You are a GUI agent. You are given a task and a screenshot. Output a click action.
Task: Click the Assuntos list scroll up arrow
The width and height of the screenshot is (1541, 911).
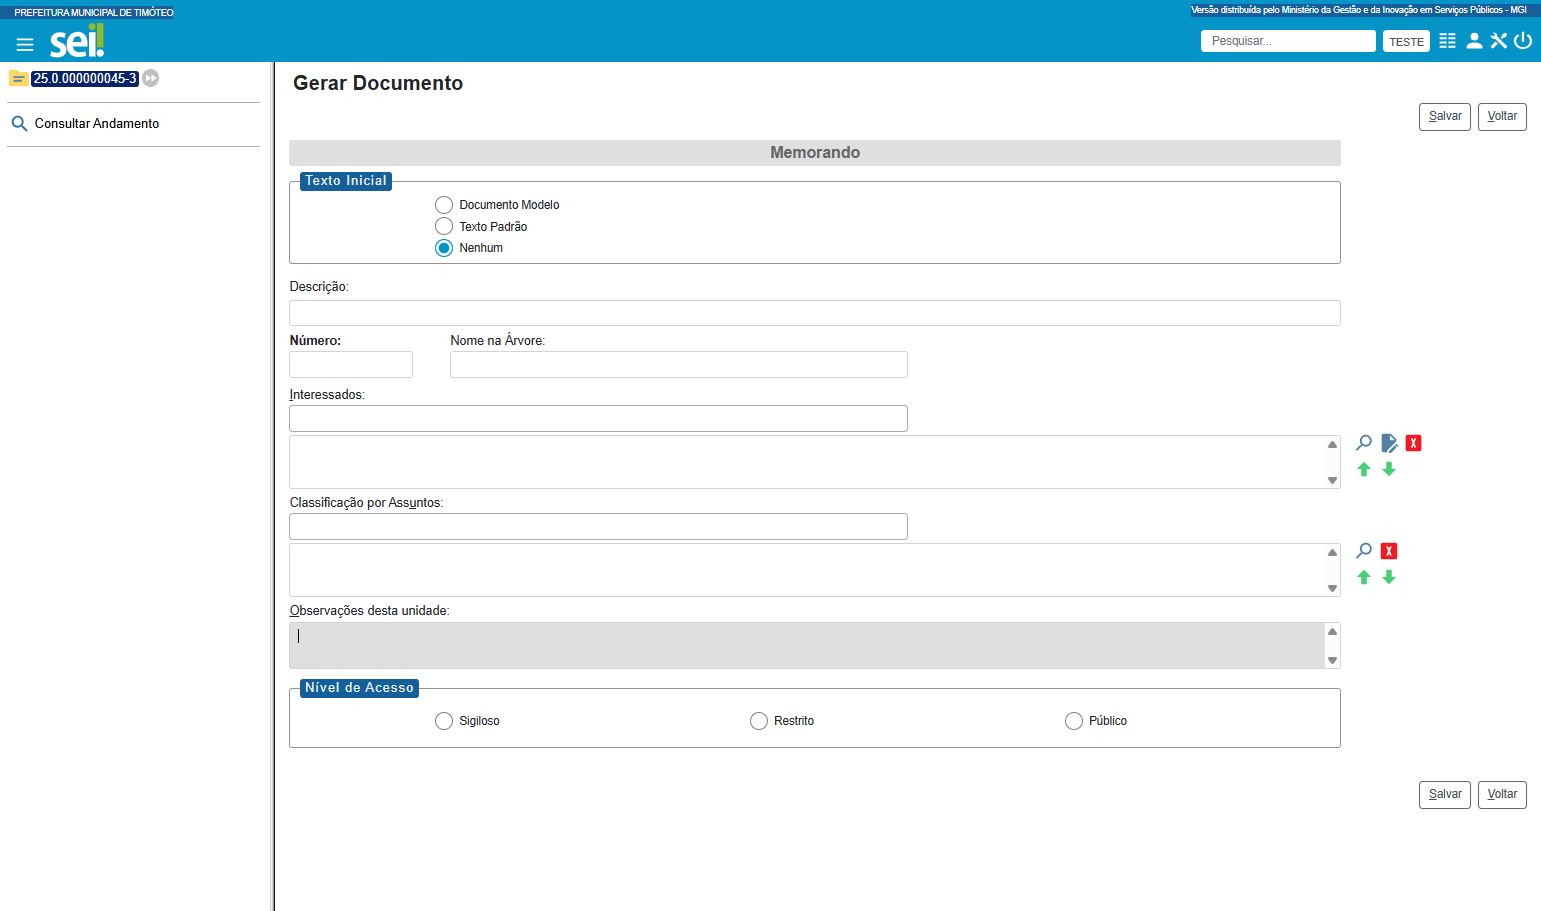(x=1332, y=552)
